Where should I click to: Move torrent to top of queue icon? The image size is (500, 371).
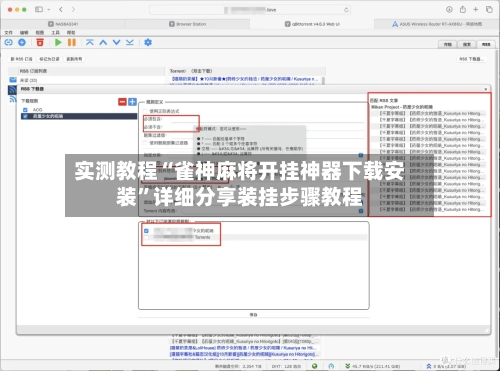point(90,42)
